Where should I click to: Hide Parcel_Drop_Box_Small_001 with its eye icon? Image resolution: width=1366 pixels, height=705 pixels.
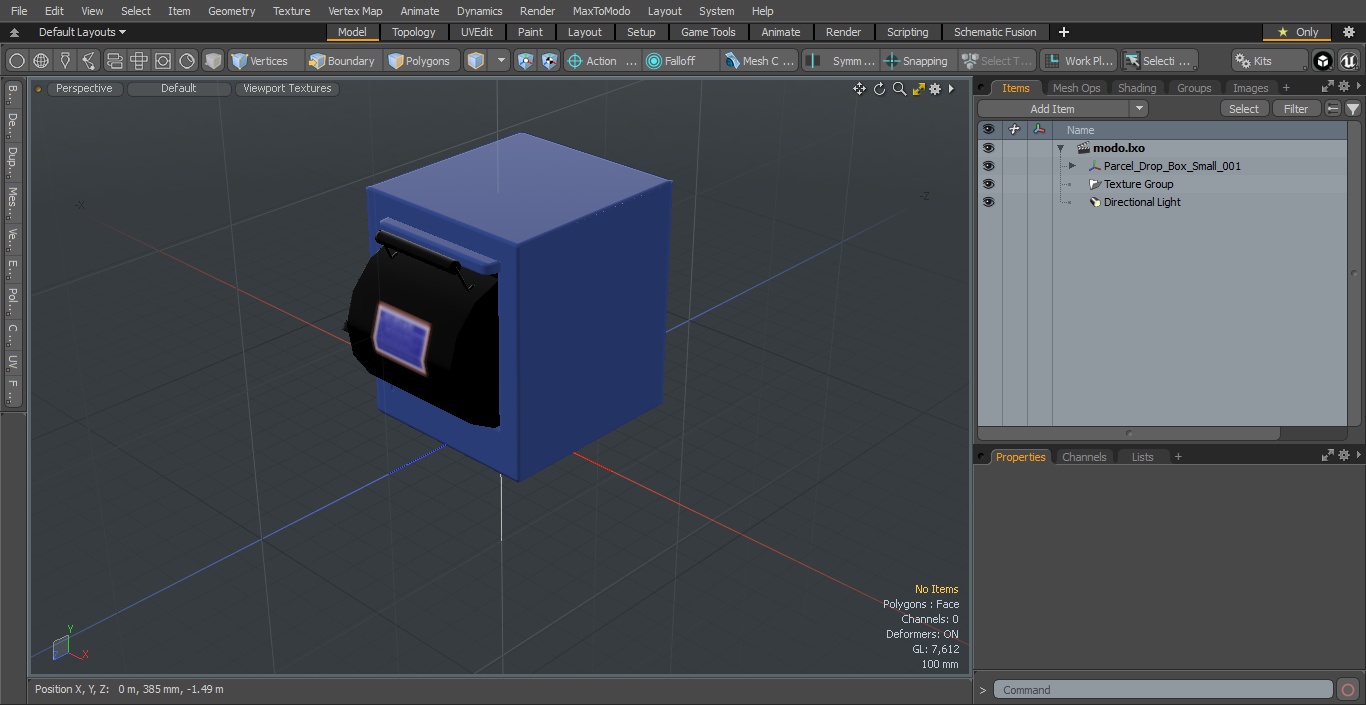coord(988,166)
